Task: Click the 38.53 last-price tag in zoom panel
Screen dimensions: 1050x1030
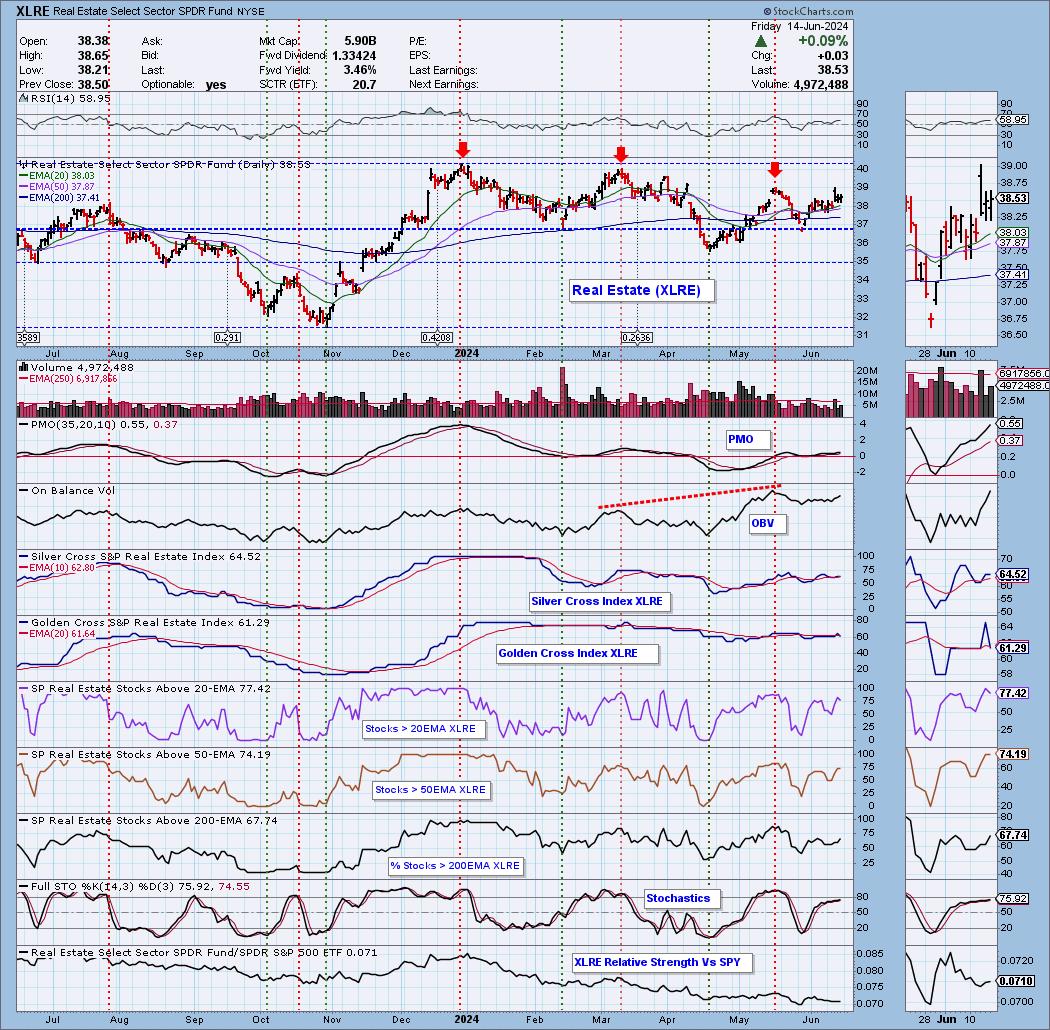Action: tap(1012, 198)
